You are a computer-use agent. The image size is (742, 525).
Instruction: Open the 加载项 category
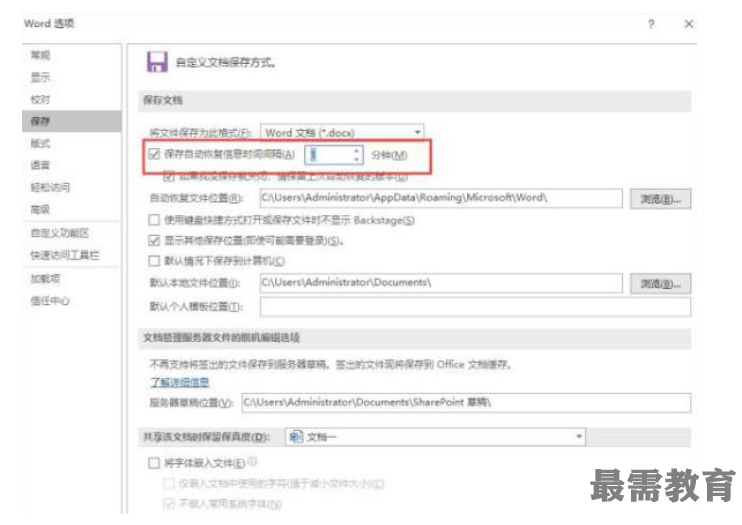[x=45, y=278]
